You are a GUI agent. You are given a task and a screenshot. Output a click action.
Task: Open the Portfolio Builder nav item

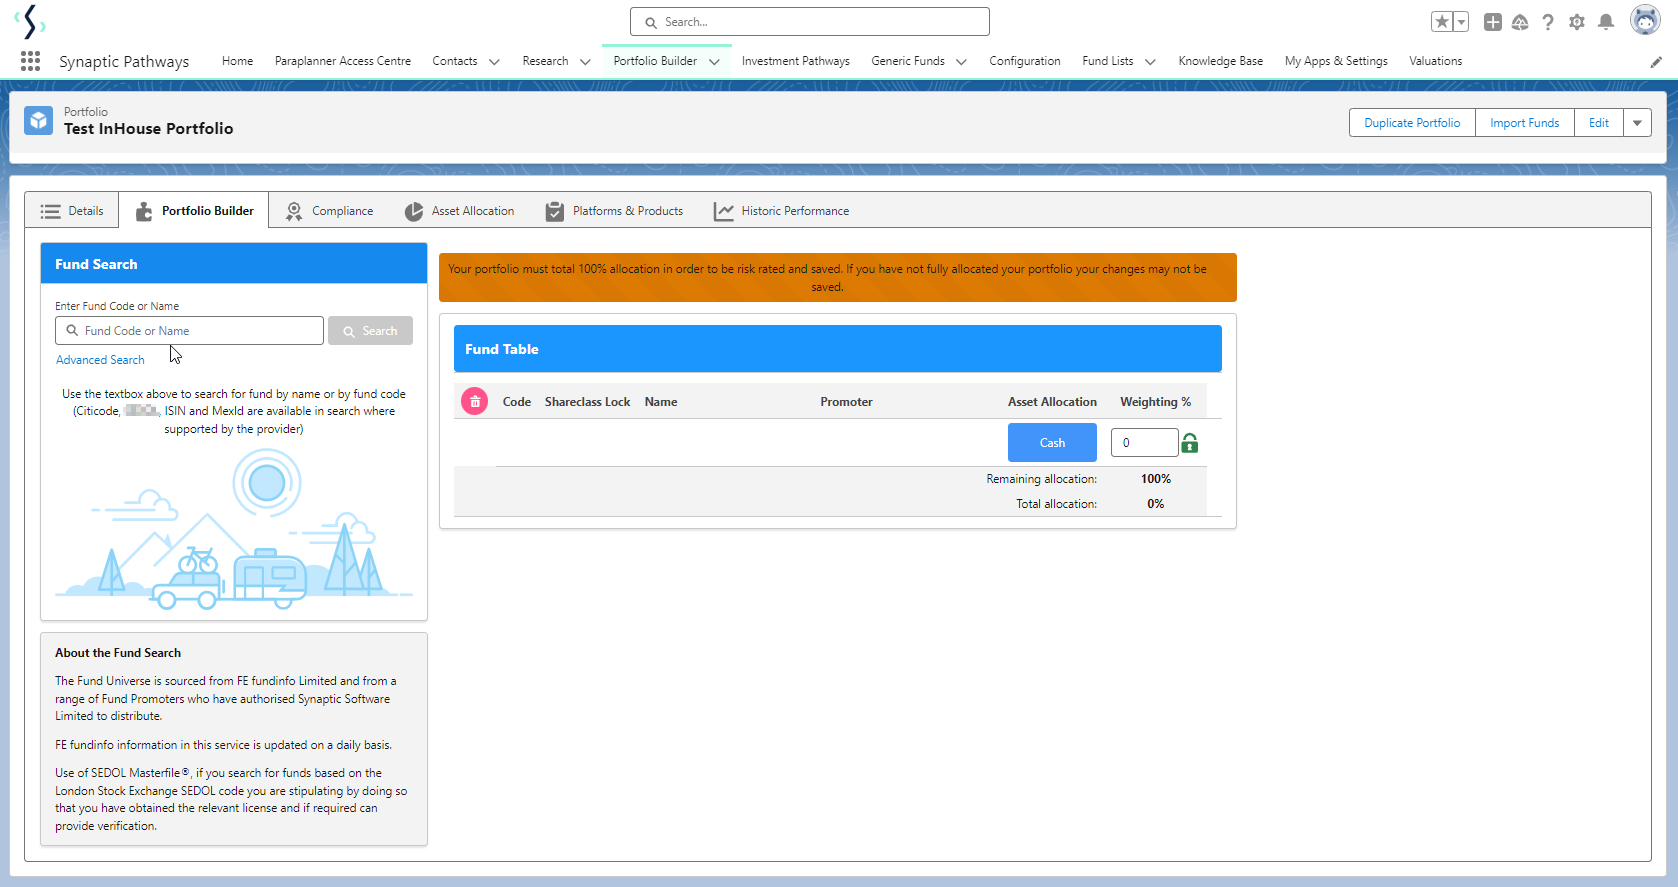655,61
